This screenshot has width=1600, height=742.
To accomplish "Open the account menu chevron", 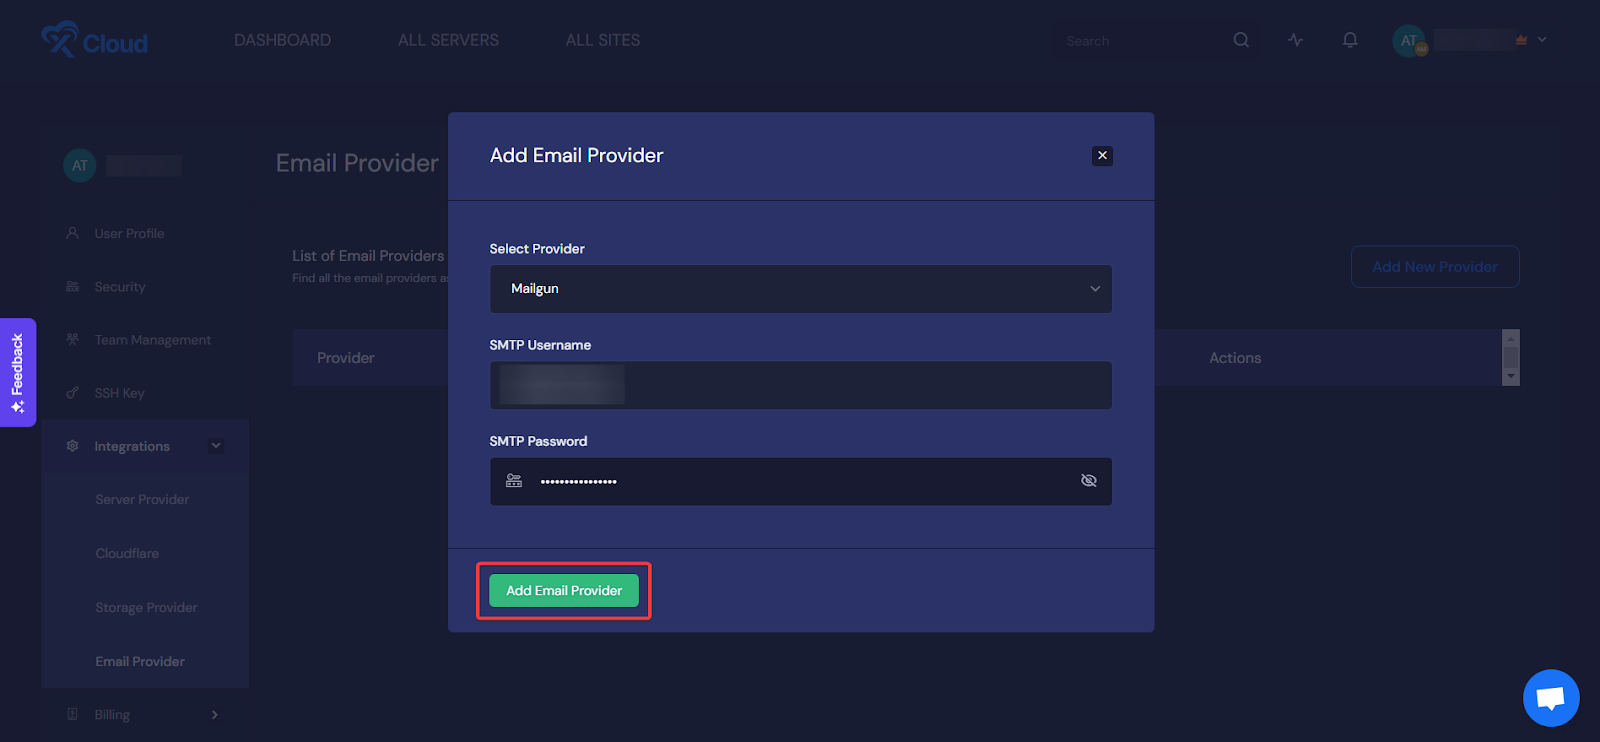I will coord(1542,40).
